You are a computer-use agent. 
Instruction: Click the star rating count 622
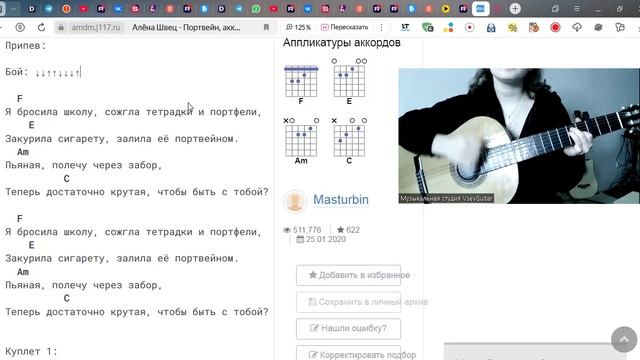[x=349, y=230]
